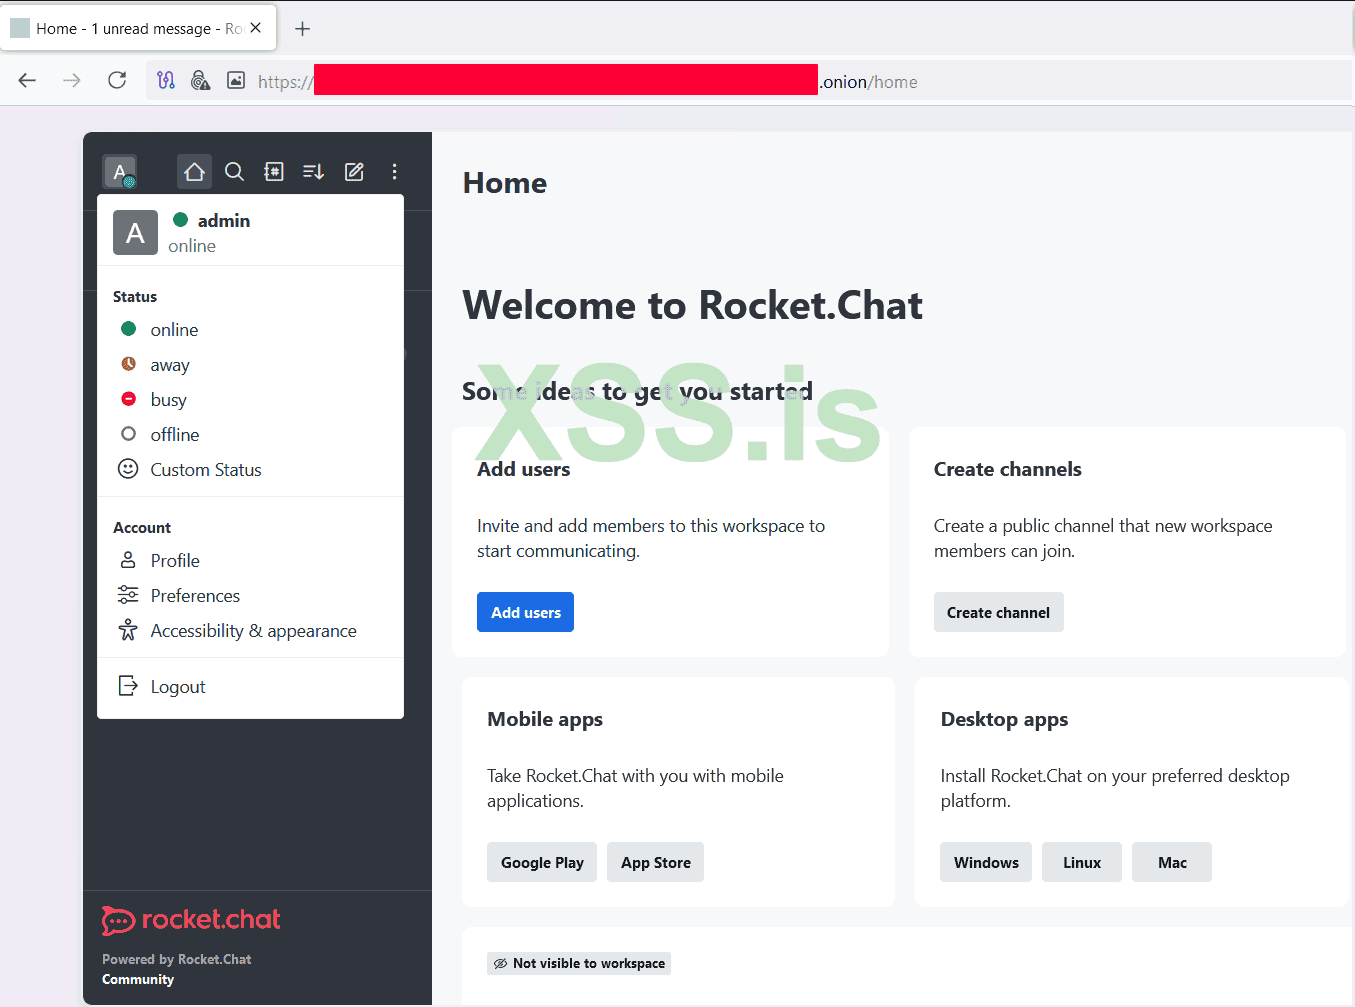Click the Create channel button
1355x1007 pixels.
[998, 612]
